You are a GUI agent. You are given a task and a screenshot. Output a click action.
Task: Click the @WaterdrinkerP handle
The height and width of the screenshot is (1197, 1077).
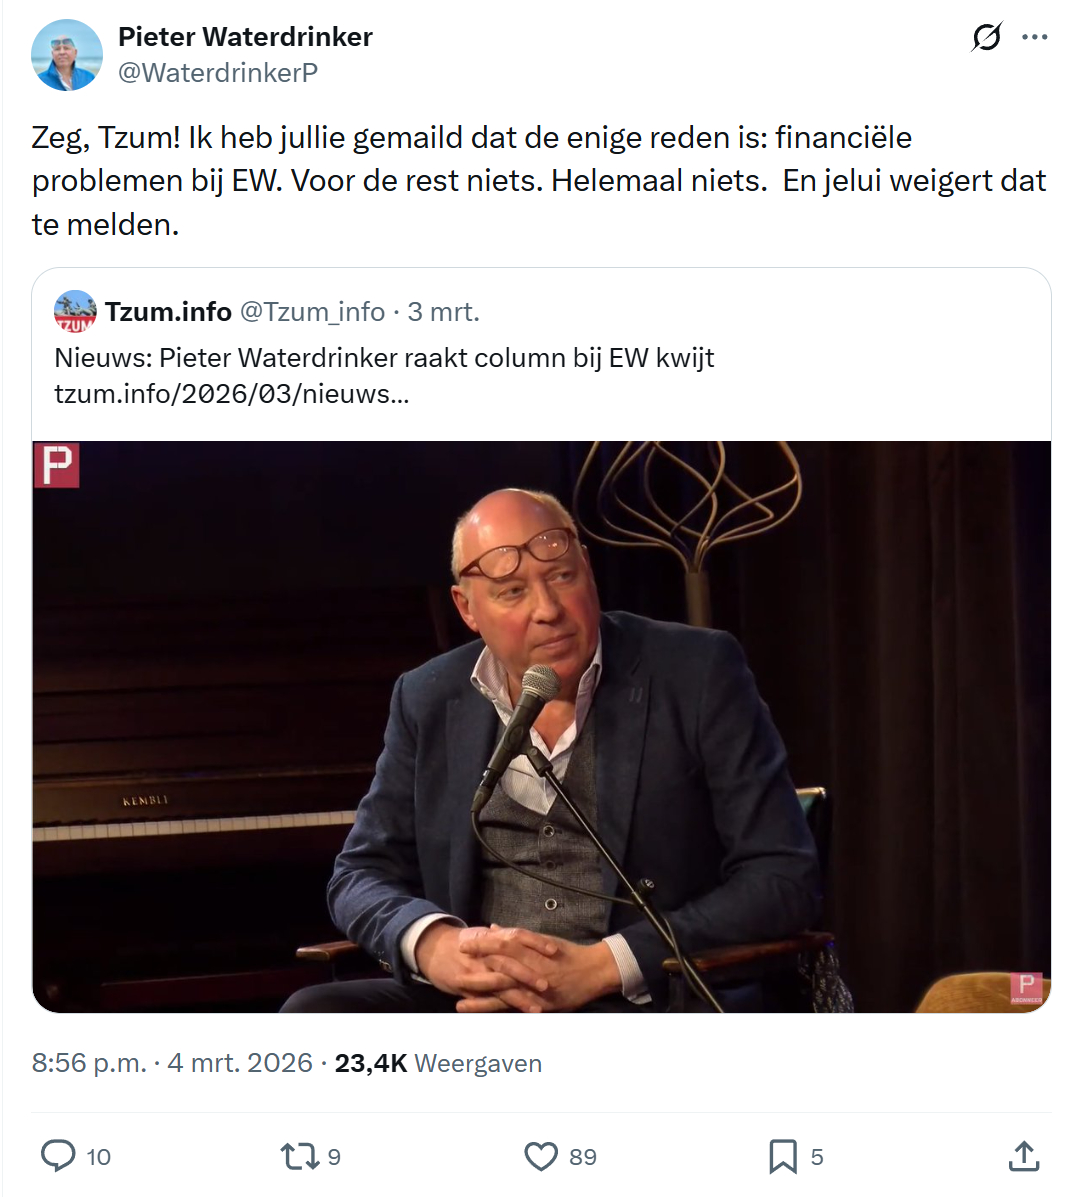click(x=218, y=73)
